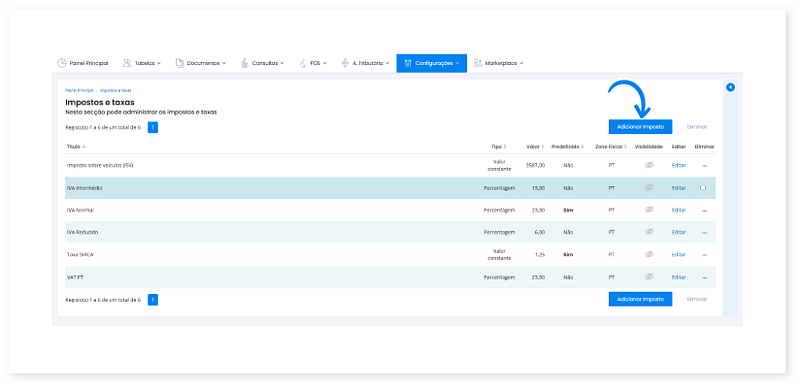
Task: Select the 3587,00 value cell
Action: pyautogui.click(x=535, y=165)
